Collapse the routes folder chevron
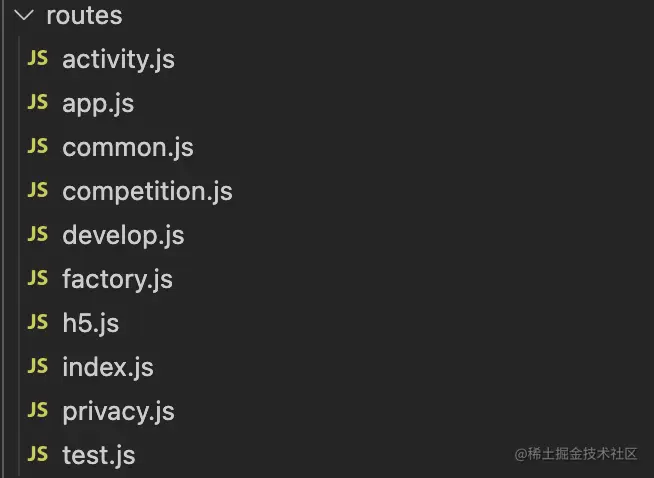 tap(23, 15)
